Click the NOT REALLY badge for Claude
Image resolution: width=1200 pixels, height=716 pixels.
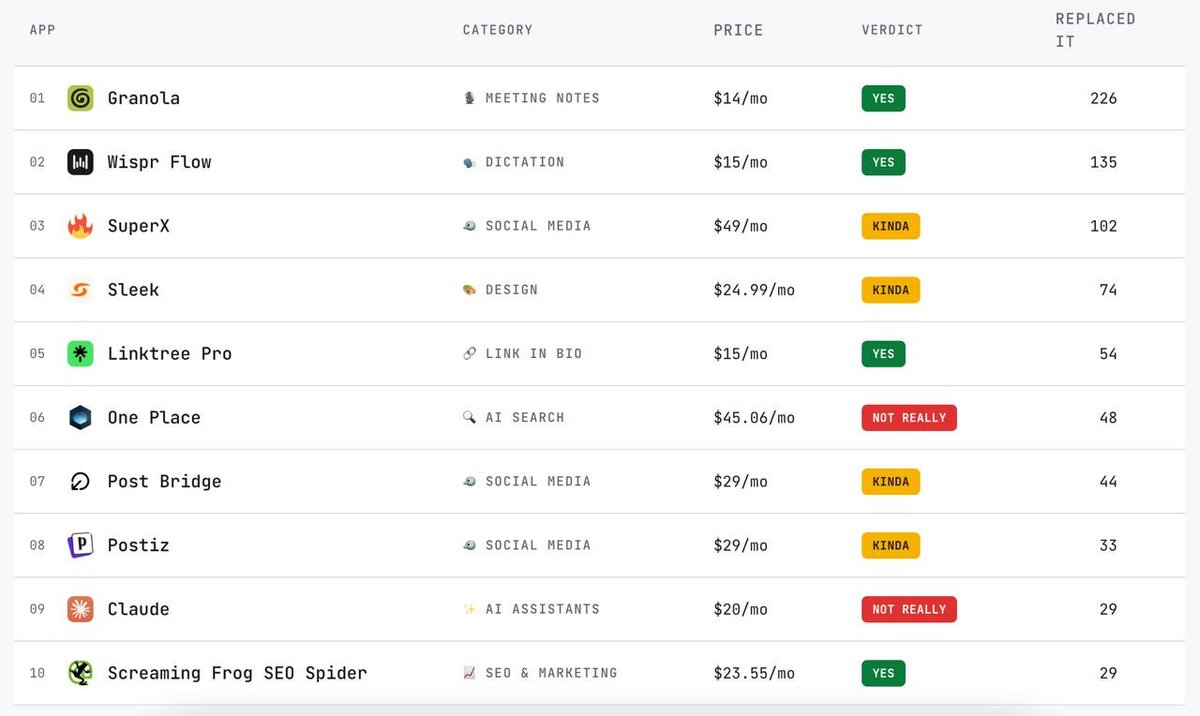[909, 609]
